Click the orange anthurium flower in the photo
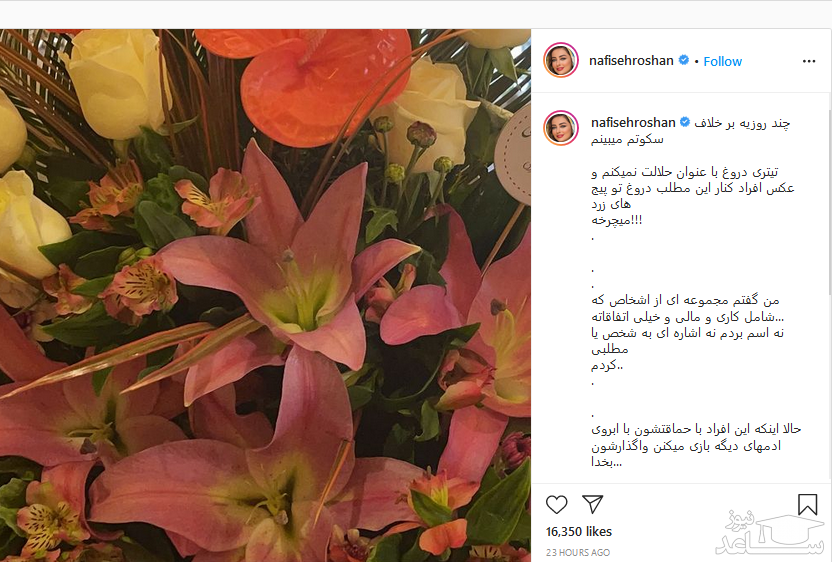 [313, 80]
